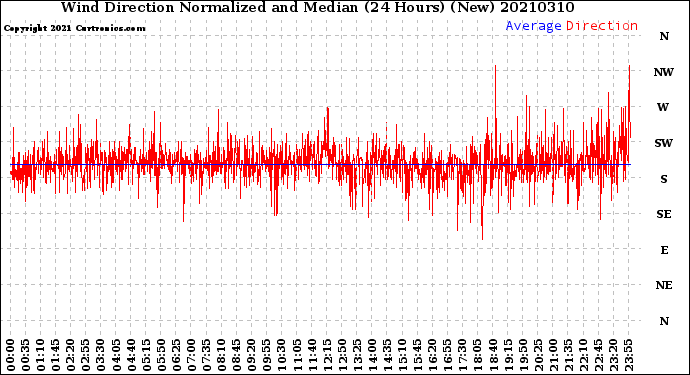
Task: Click the '22:10' time label
Action: click(x=583, y=355)
